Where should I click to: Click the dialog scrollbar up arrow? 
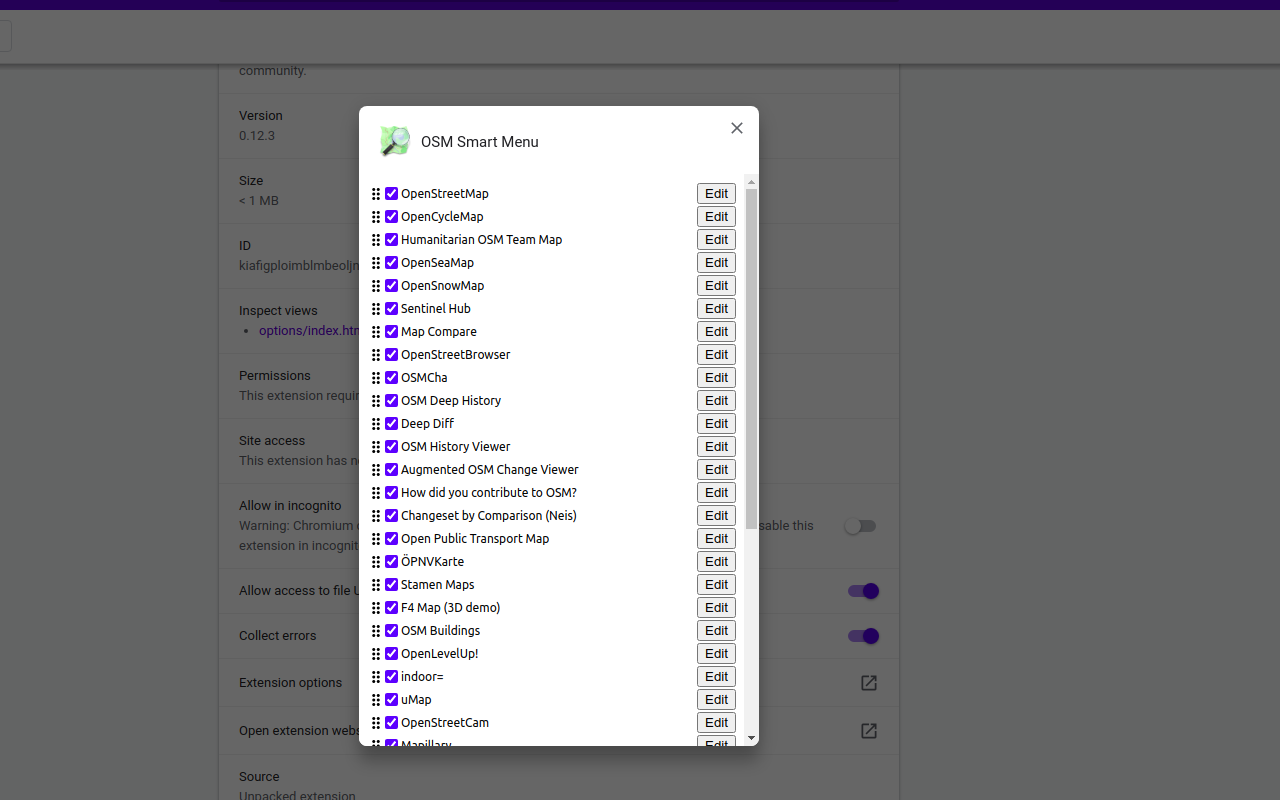[x=751, y=182]
